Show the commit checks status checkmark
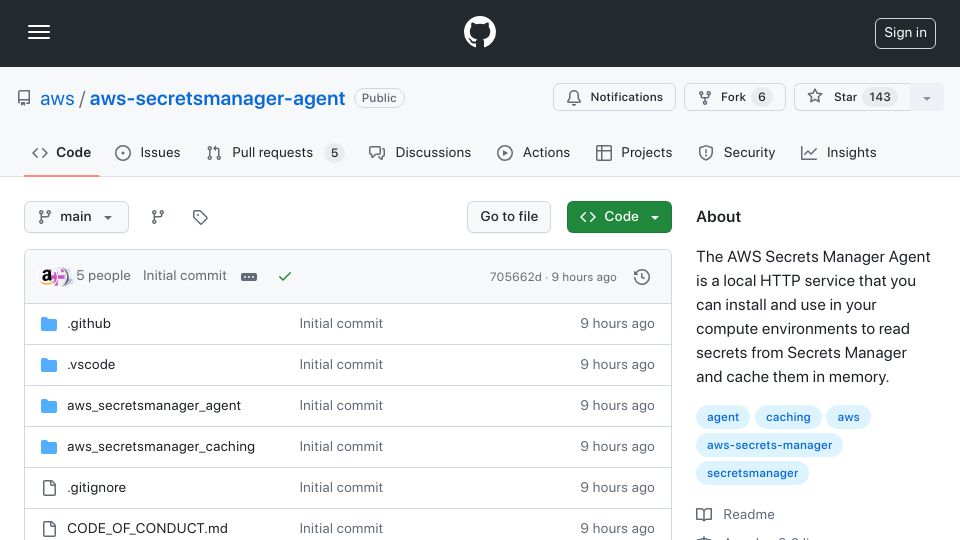 [x=285, y=277]
